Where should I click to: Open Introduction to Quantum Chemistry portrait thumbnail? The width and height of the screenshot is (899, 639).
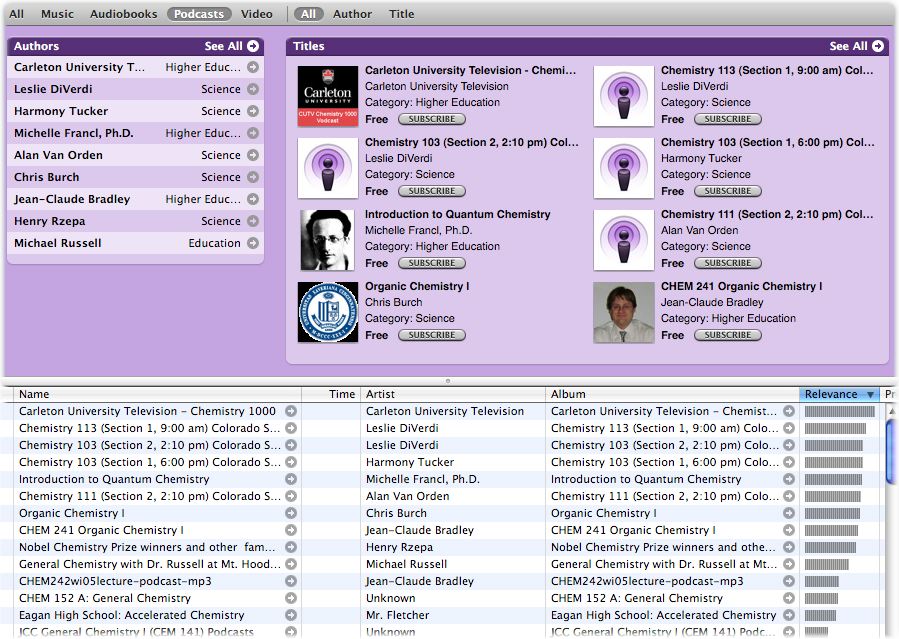tap(328, 240)
